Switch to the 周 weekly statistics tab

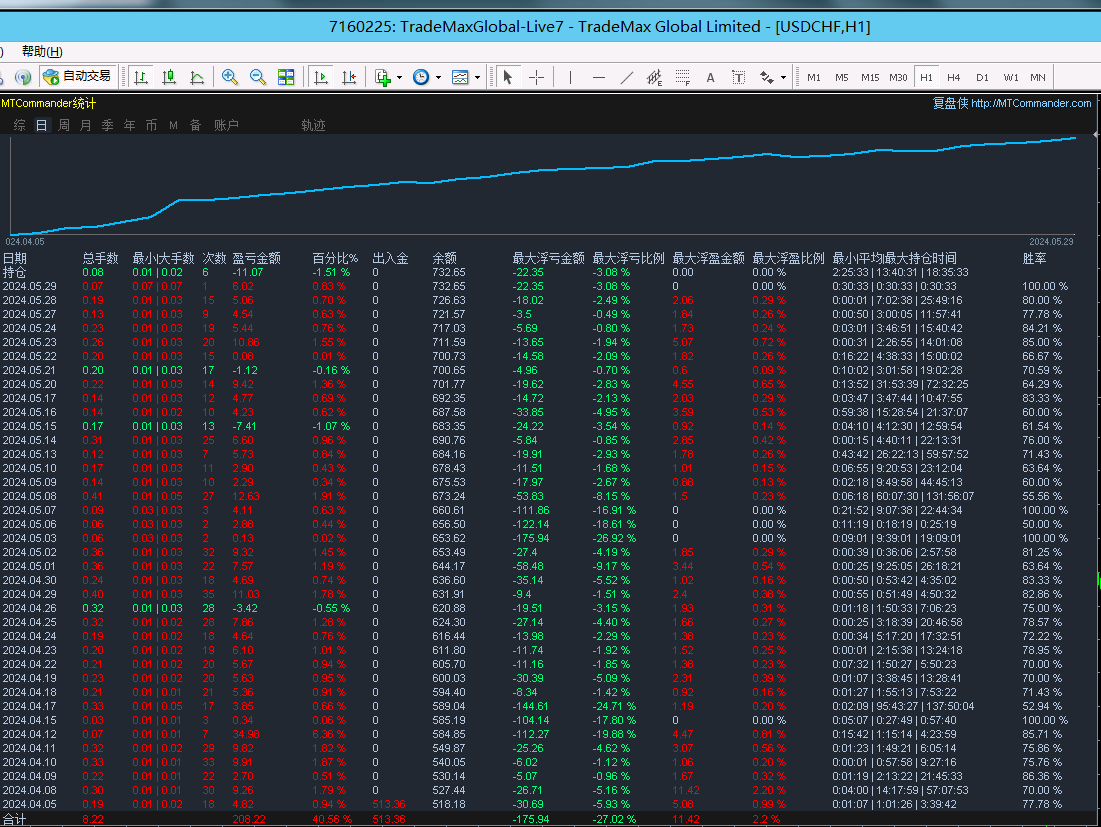tap(64, 125)
